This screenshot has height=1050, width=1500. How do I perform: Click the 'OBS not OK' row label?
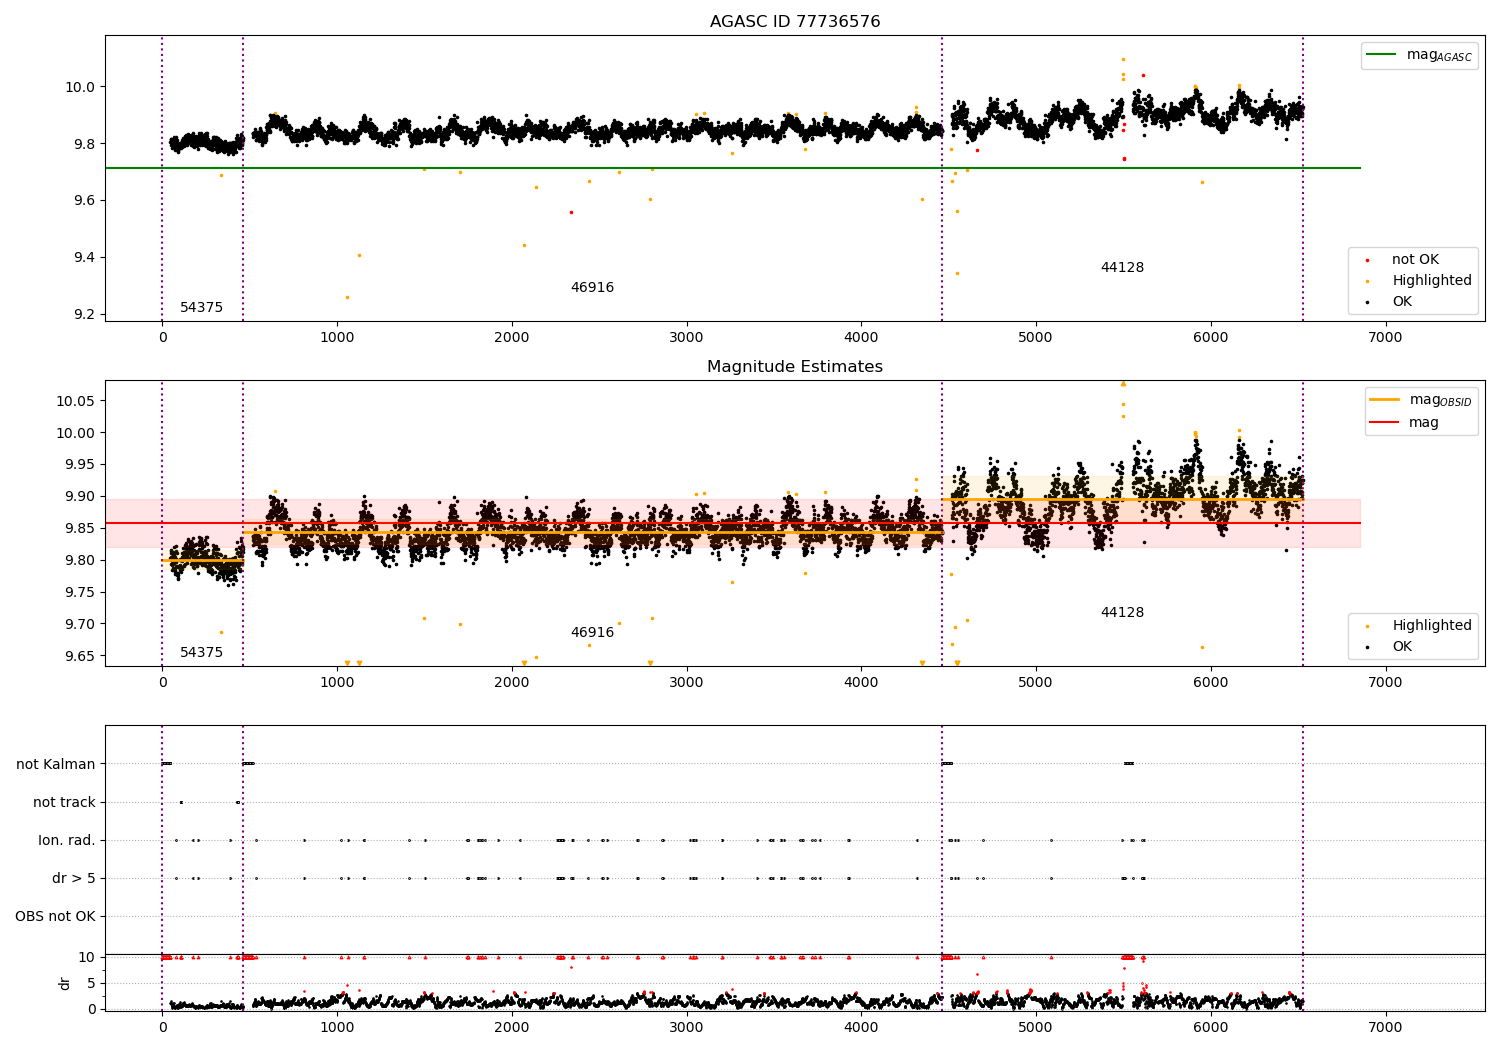pyautogui.click(x=55, y=916)
